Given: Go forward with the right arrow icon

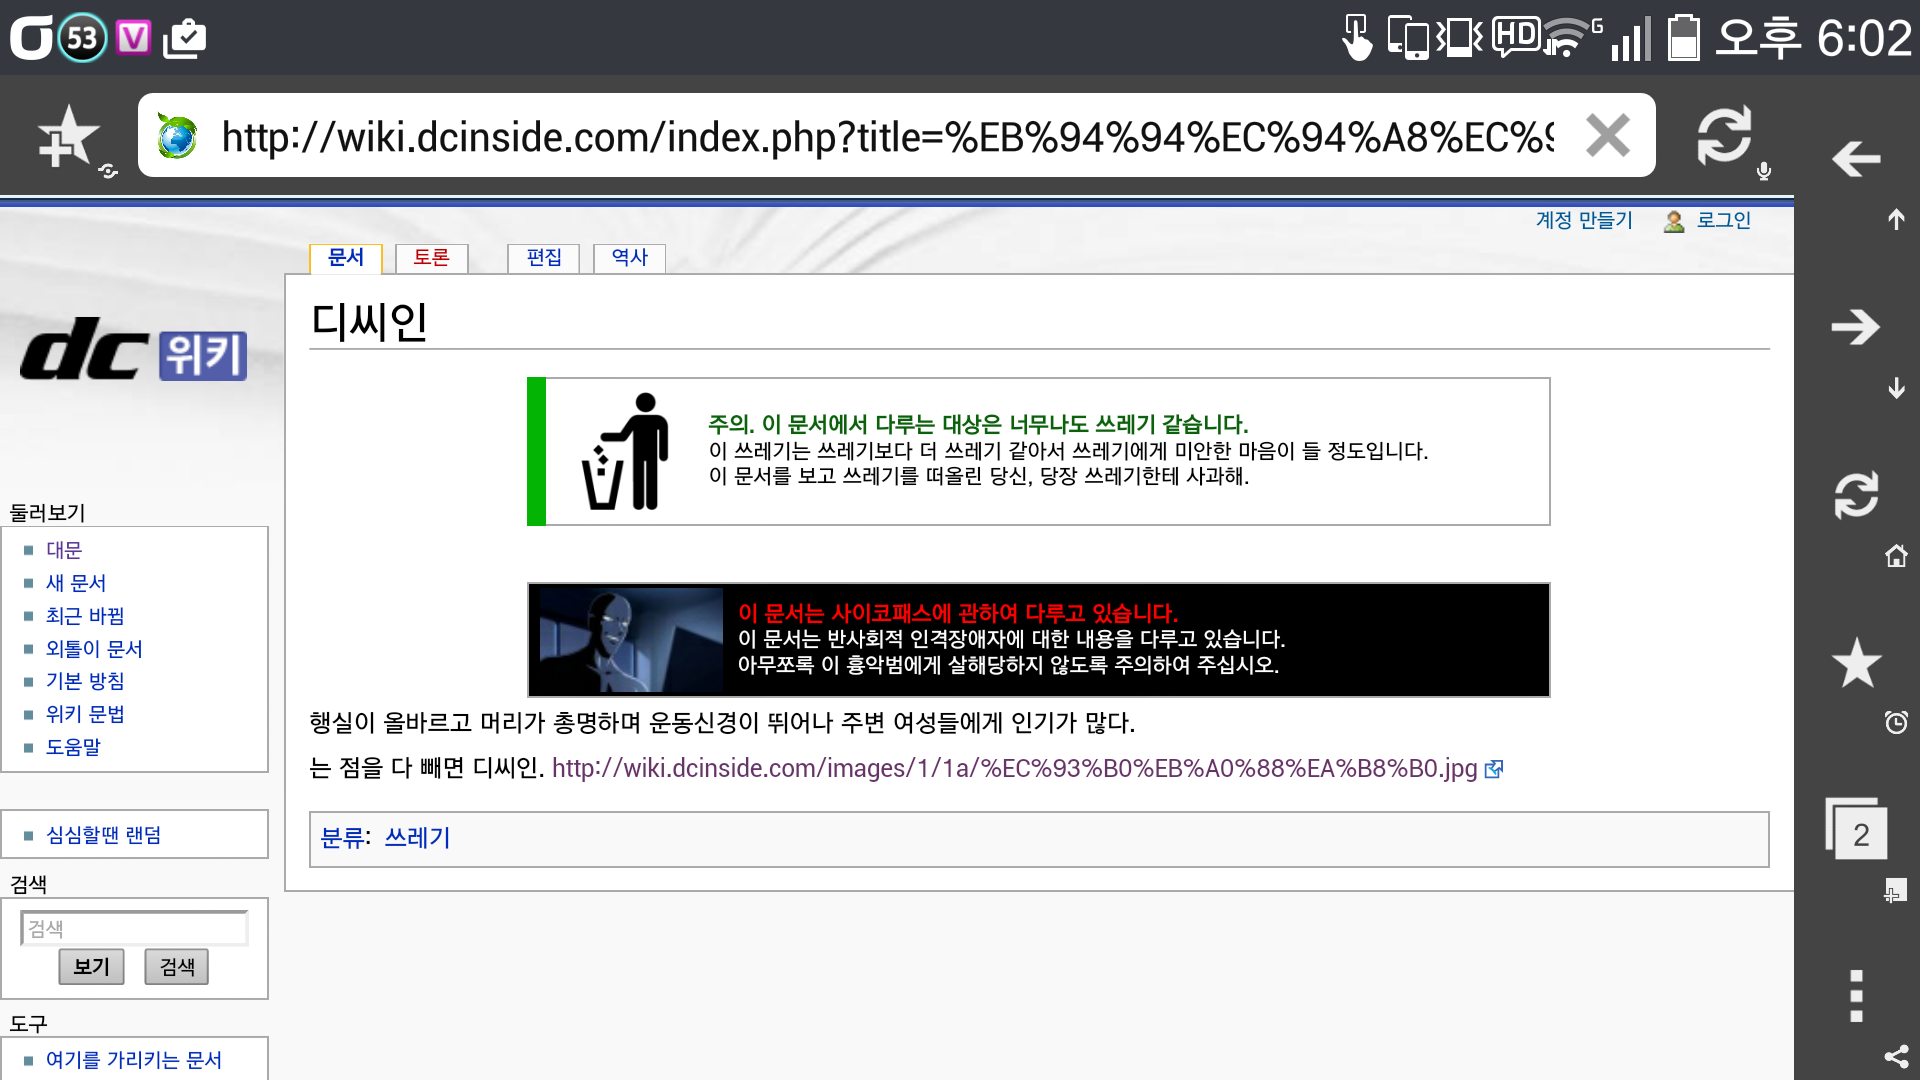Looking at the screenshot, I should click(x=1856, y=327).
